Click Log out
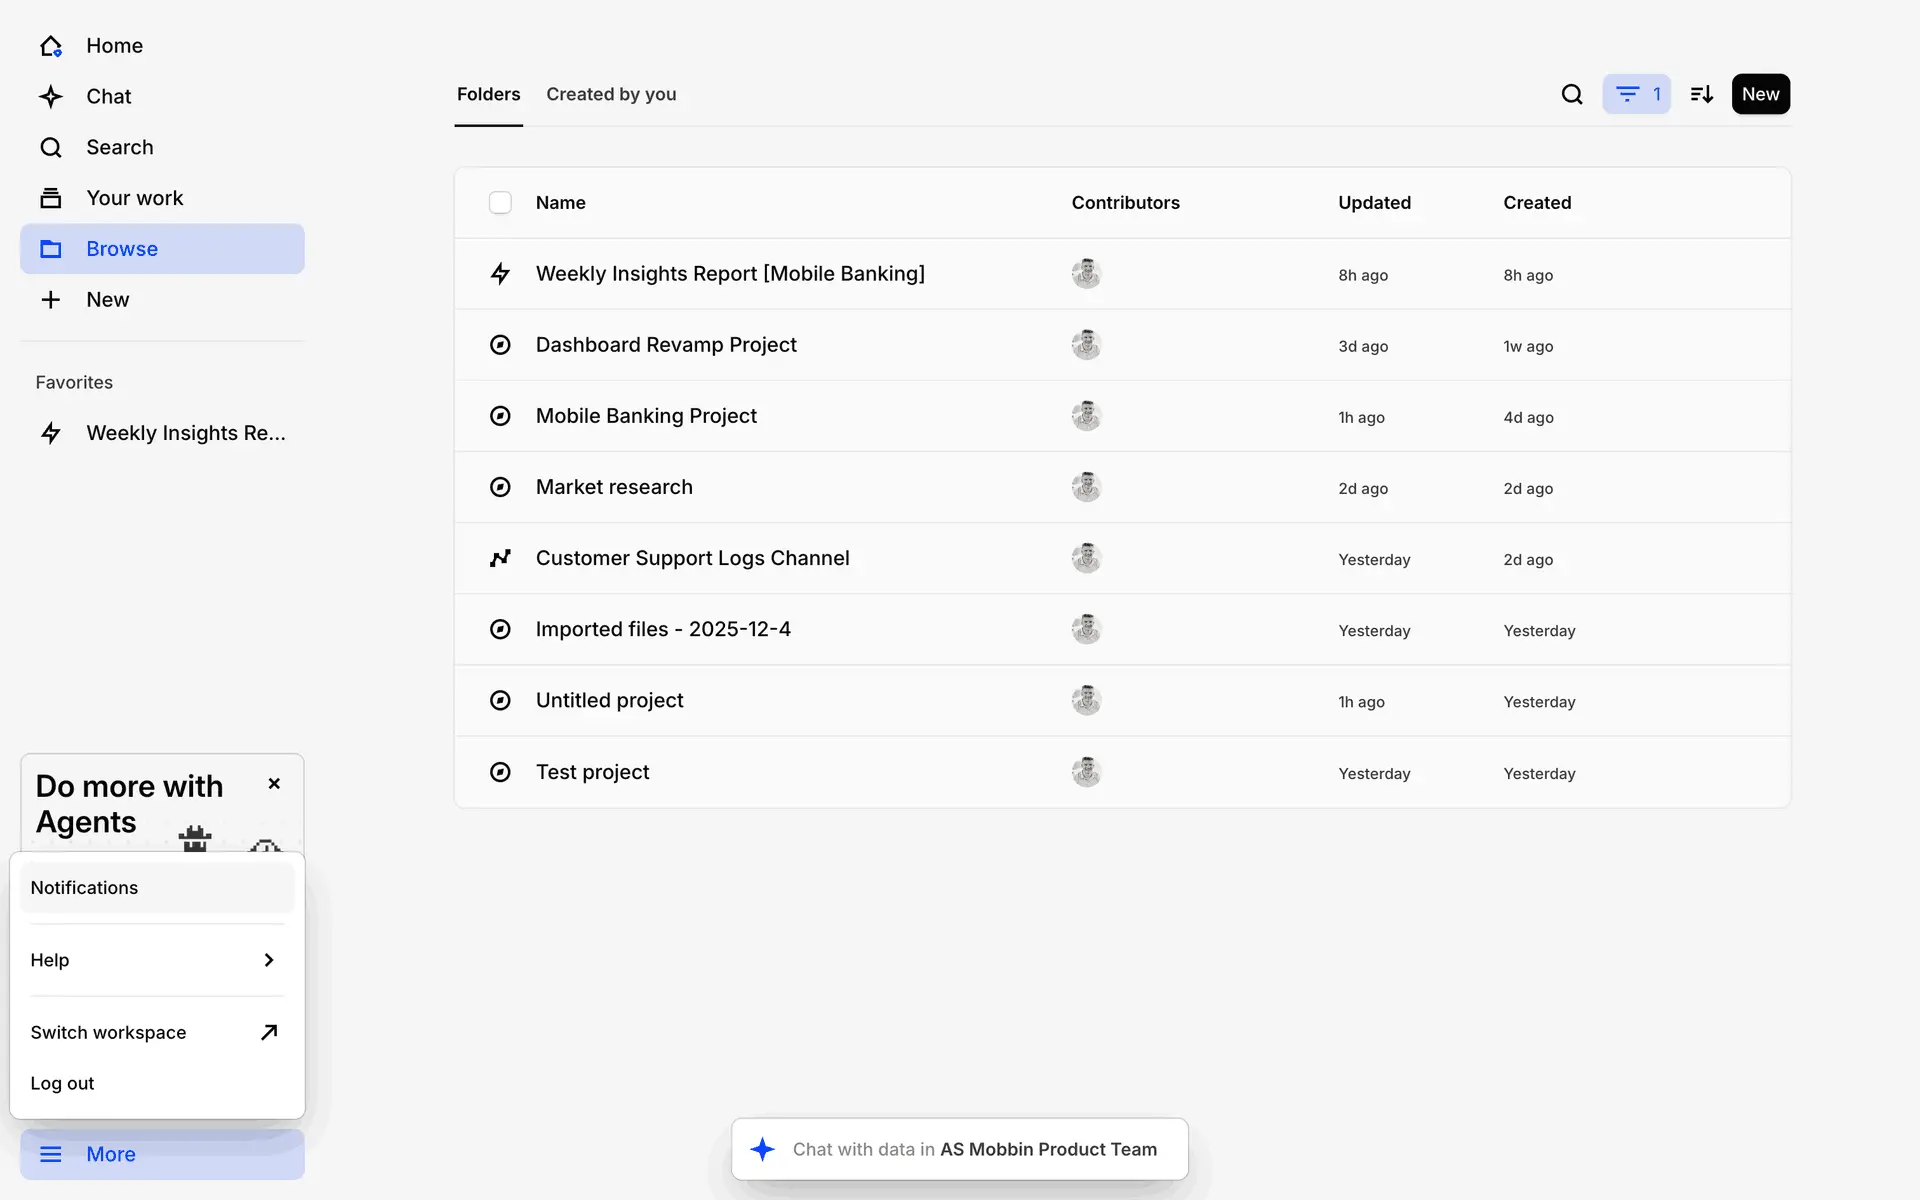 [x=62, y=1083]
